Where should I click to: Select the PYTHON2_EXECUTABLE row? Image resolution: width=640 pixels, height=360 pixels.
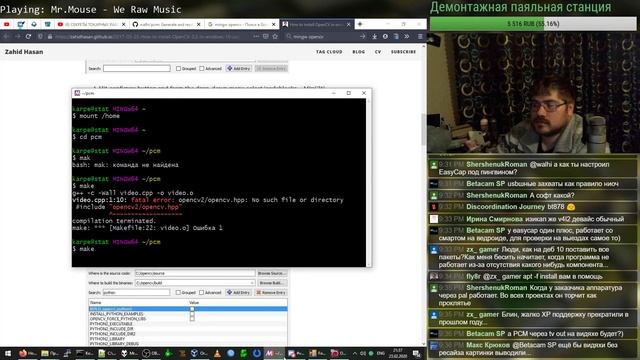(x=188, y=324)
